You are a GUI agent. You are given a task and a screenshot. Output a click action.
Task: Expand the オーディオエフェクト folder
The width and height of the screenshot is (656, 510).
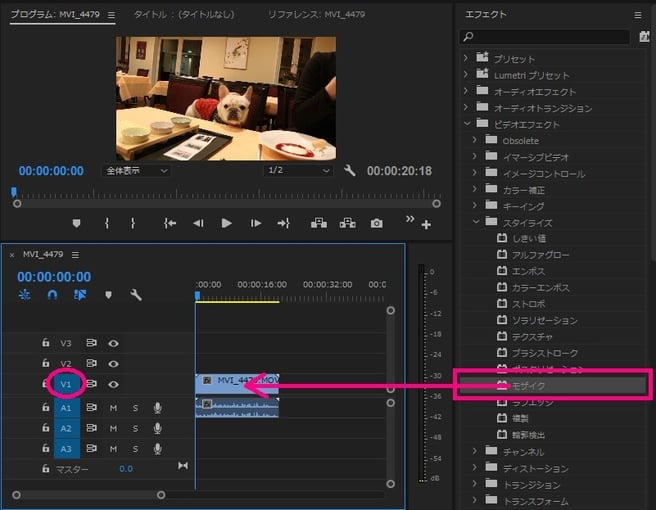(x=466, y=92)
